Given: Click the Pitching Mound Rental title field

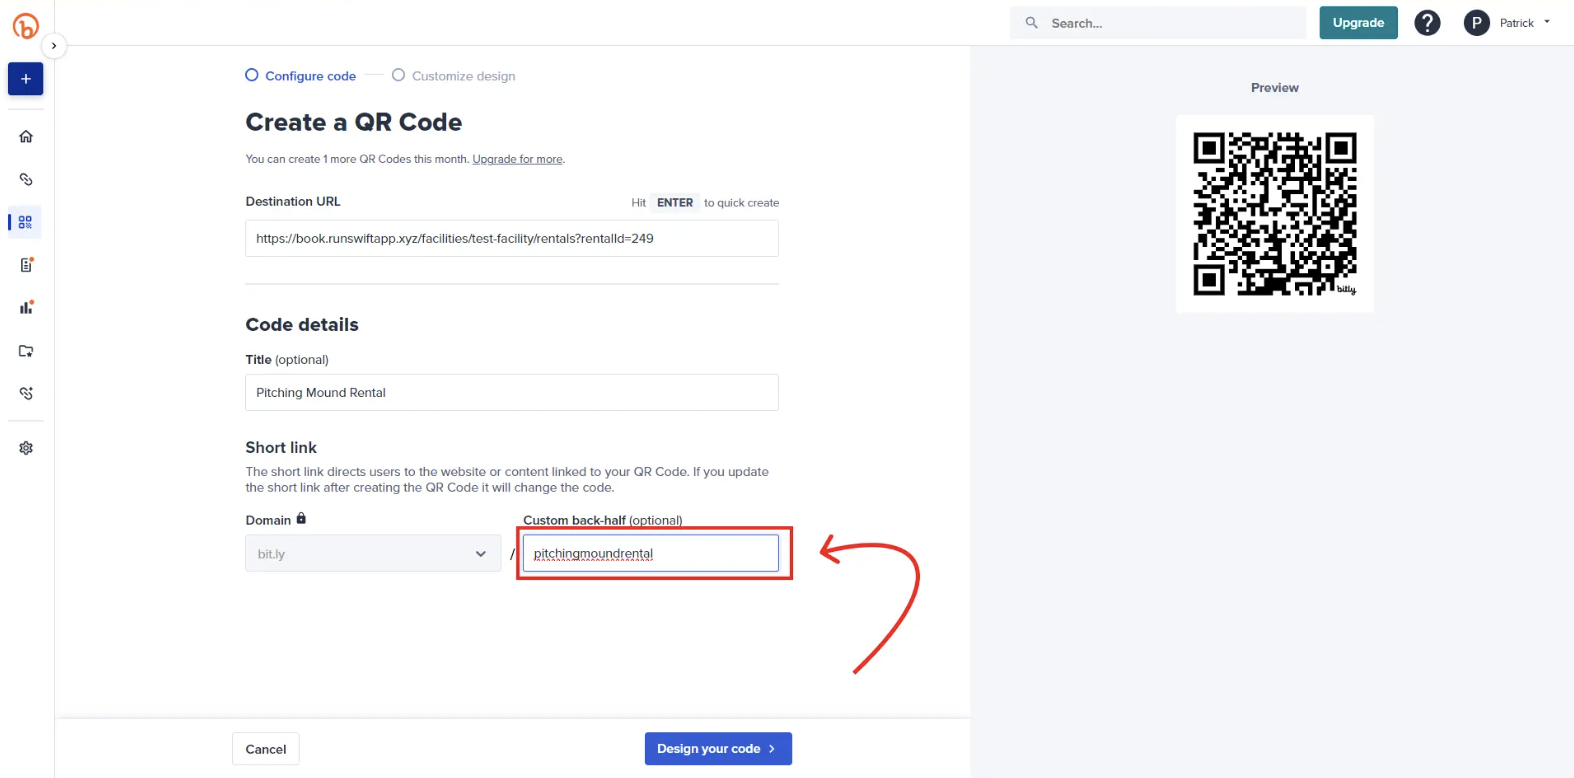Looking at the screenshot, I should point(511,393).
